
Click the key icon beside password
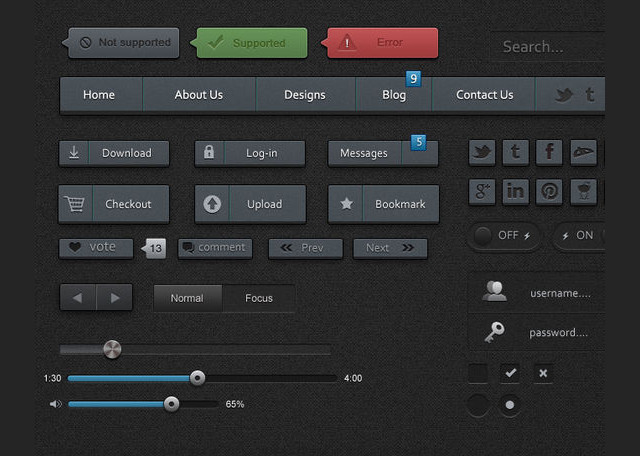point(494,332)
